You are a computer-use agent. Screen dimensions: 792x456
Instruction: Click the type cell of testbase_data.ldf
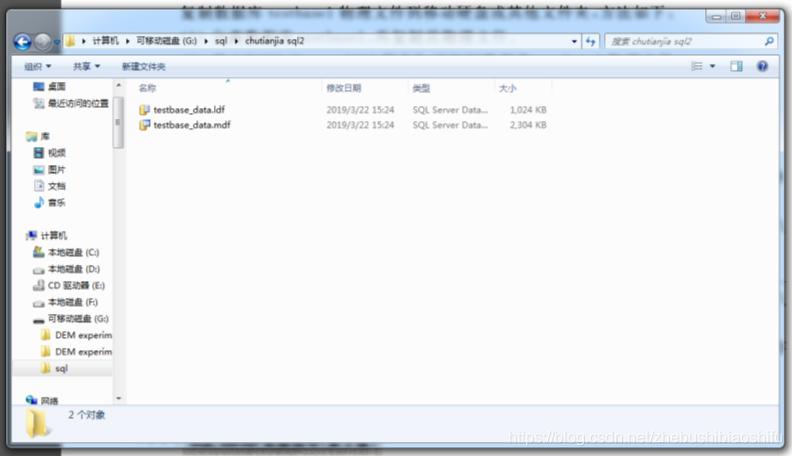tap(450, 110)
